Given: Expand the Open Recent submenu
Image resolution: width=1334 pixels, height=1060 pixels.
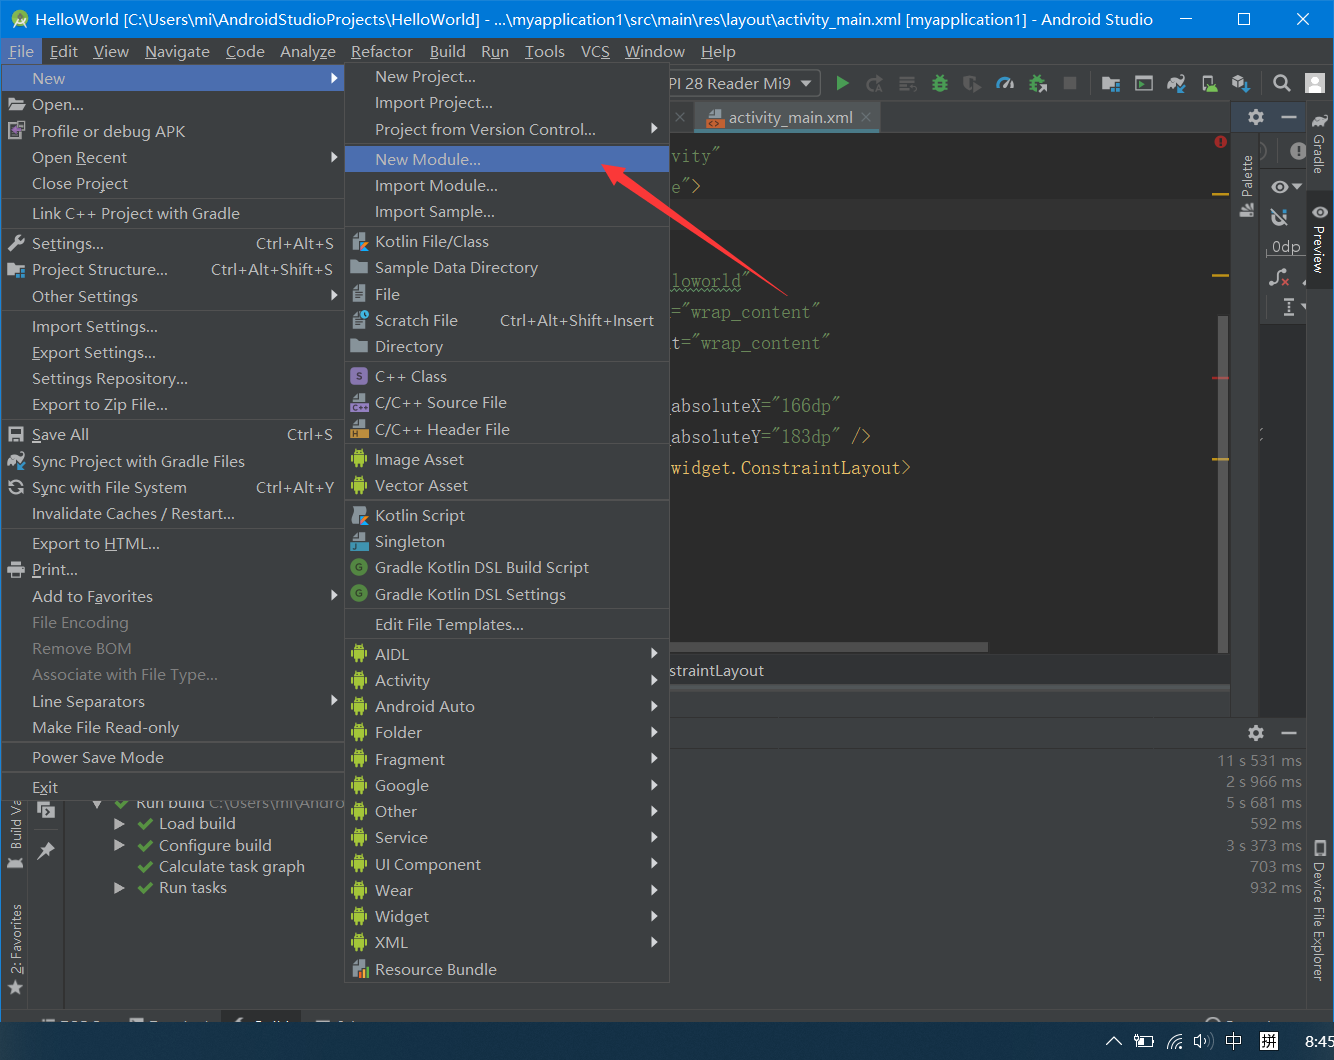Looking at the screenshot, I should click(x=173, y=157).
